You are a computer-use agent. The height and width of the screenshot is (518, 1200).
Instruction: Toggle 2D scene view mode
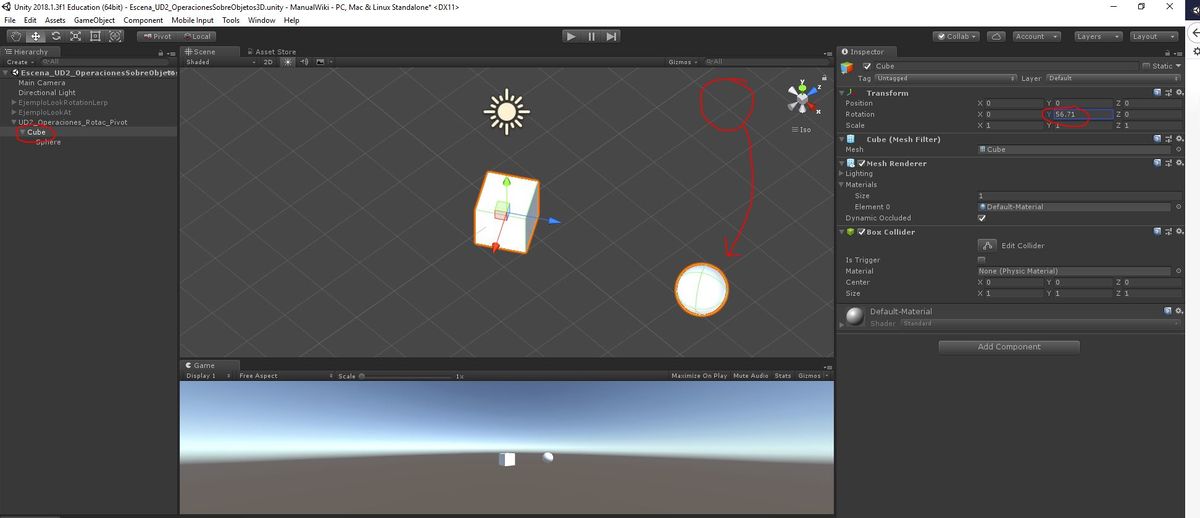tap(268, 62)
